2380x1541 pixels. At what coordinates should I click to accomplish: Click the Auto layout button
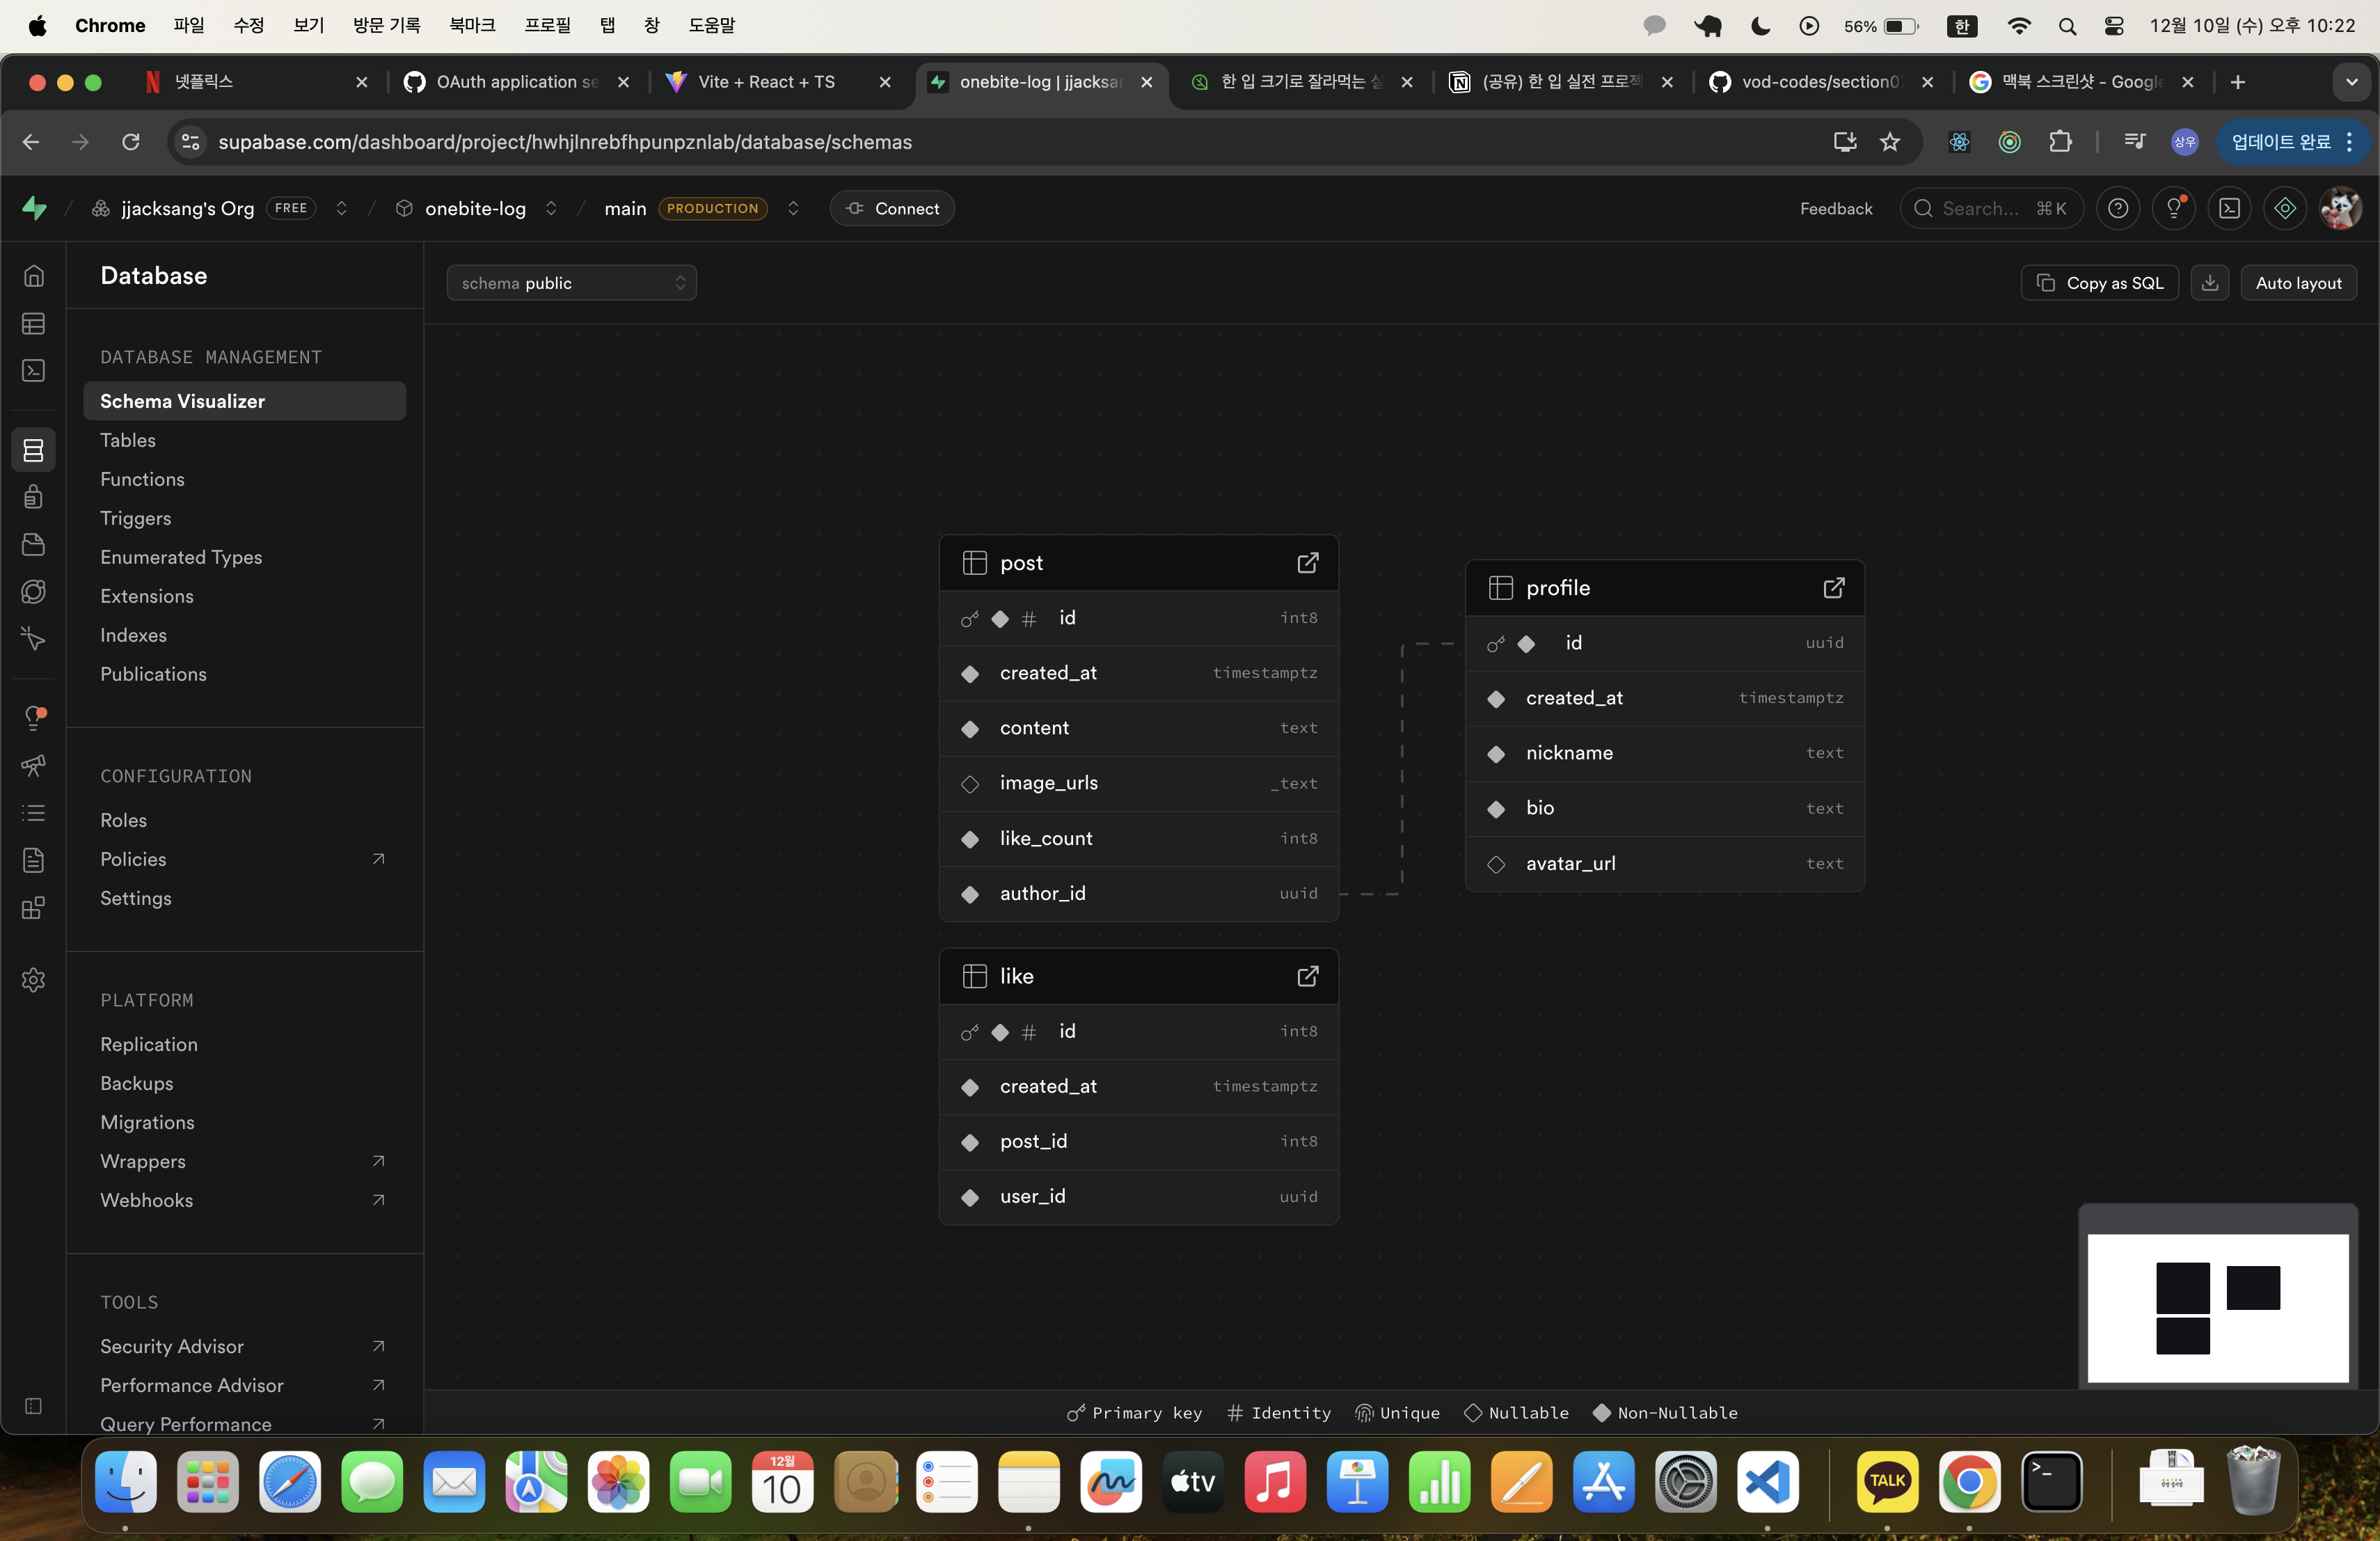click(2298, 283)
